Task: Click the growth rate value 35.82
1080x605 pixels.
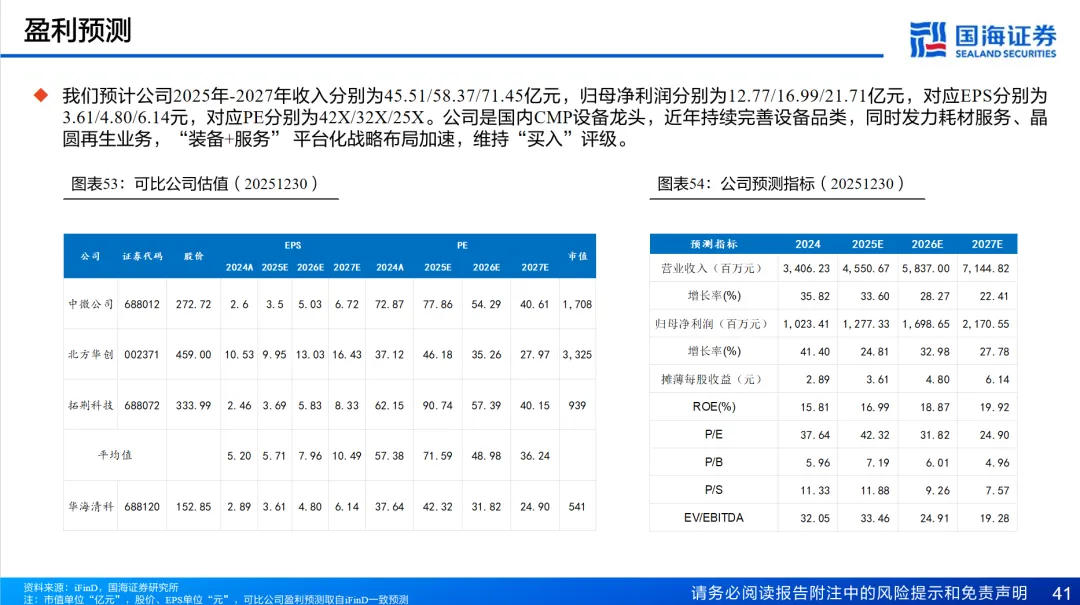Action: point(815,296)
